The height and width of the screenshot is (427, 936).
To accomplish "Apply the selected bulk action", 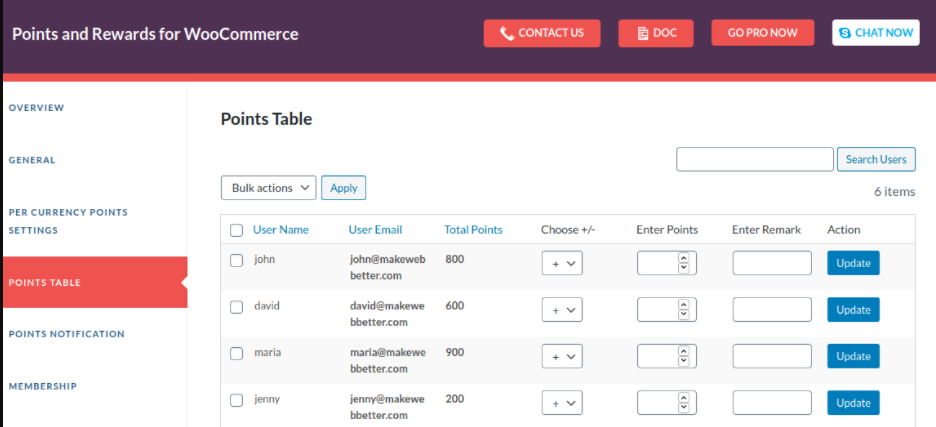I will [x=343, y=188].
